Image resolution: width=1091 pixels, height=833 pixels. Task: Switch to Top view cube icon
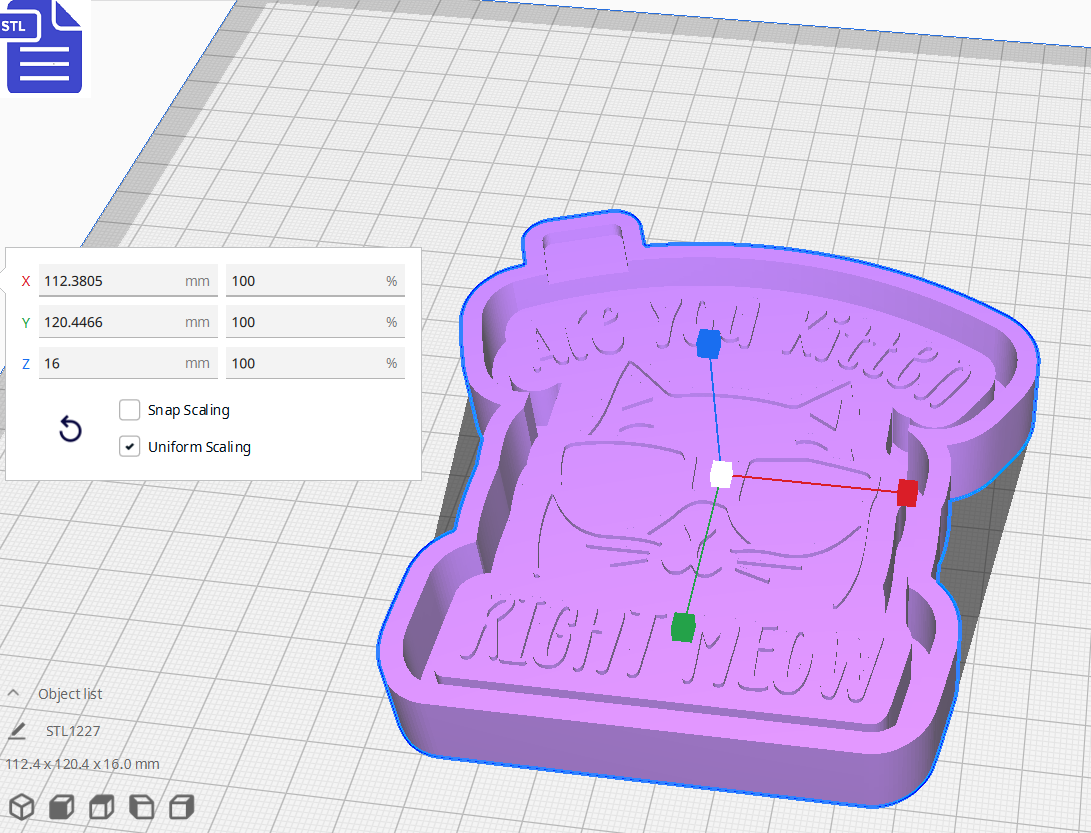pyautogui.click(x=101, y=806)
